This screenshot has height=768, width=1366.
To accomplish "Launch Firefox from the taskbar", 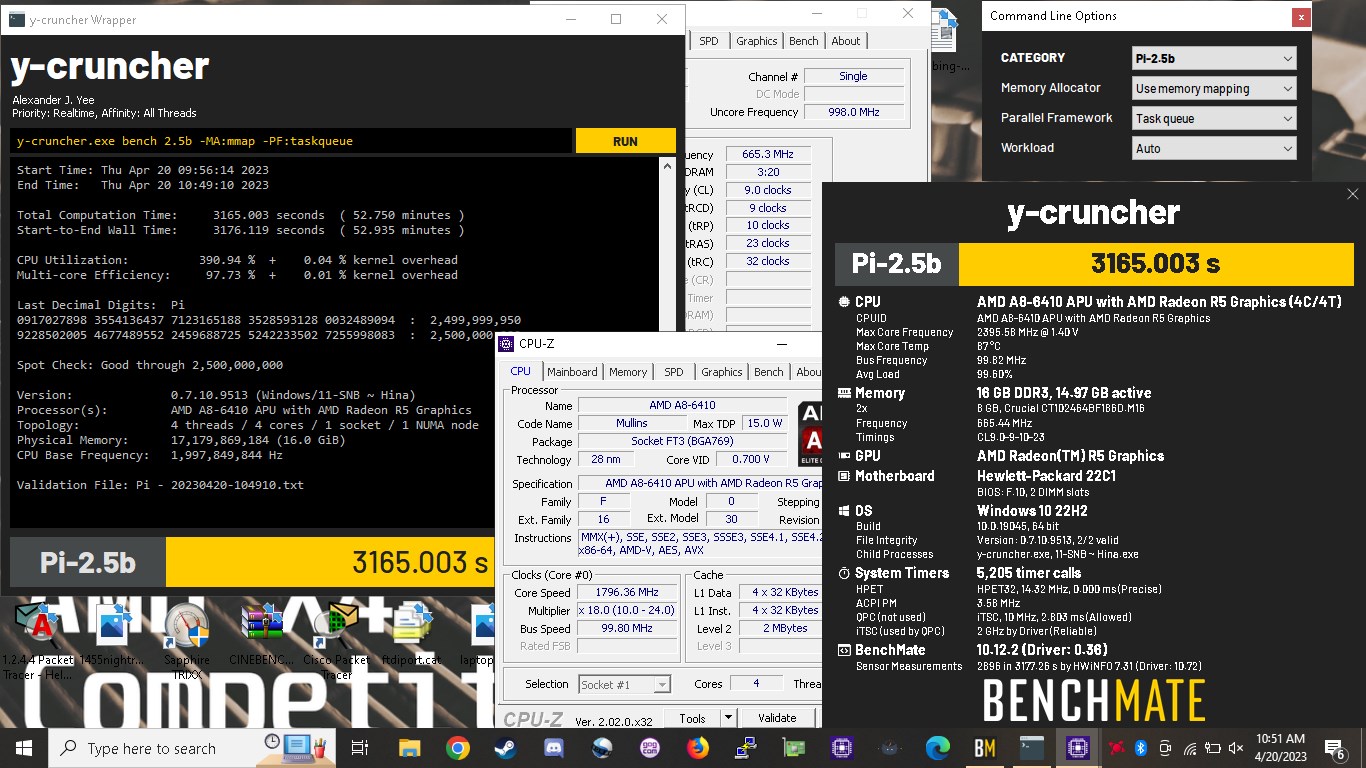I will [697, 748].
